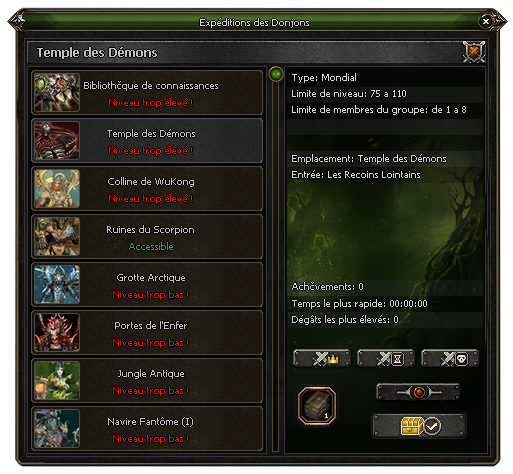Open fastest time ranking hourglass button
The height and width of the screenshot is (474, 513).
pyautogui.click(x=386, y=359)
